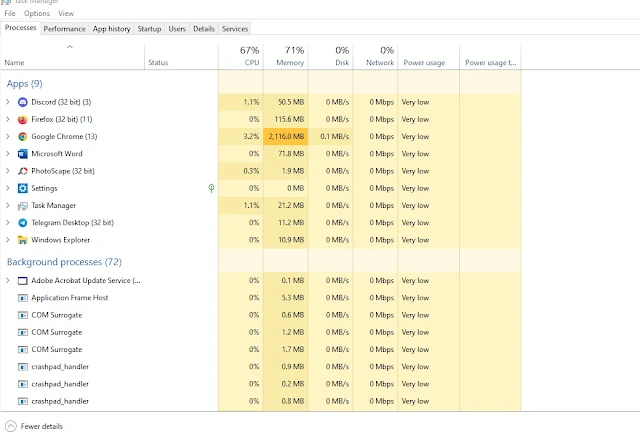Click the Microsoft Word icon
The height and width of the screenshot is (440, 640).
[22, 154]
